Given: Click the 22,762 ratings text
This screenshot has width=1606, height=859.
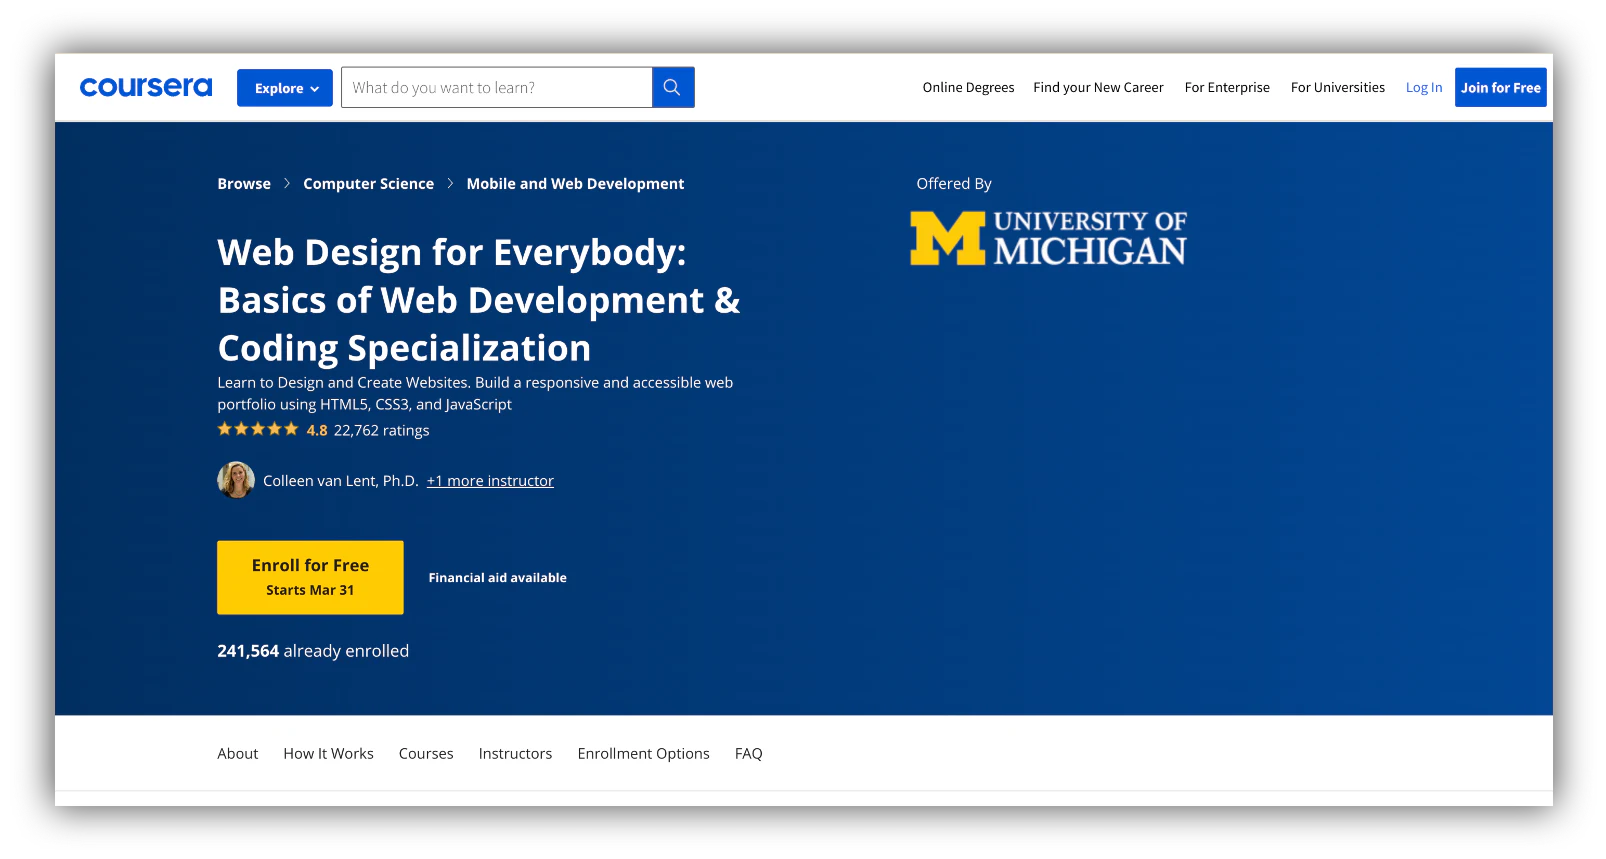Looking at the screenshot, I should point(382,431).
